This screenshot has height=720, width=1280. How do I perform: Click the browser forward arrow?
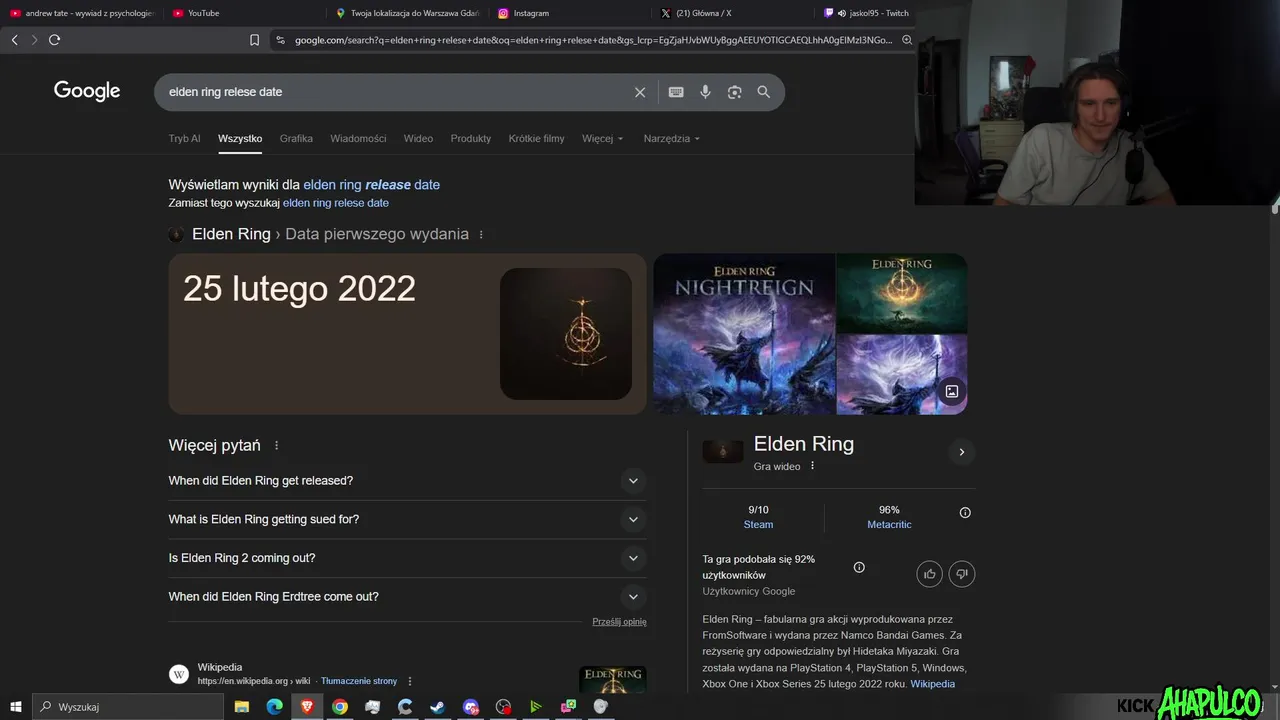coord(34,40)
